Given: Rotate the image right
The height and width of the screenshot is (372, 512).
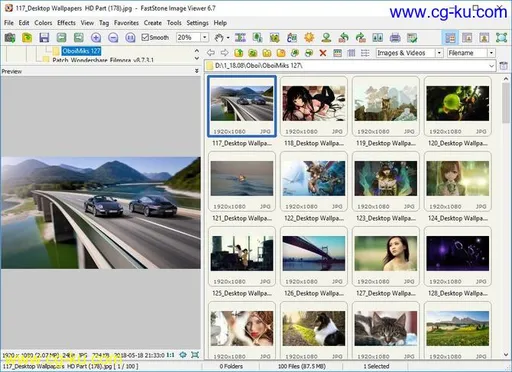Looking at the screenshot, I should (x=361, y=37).
